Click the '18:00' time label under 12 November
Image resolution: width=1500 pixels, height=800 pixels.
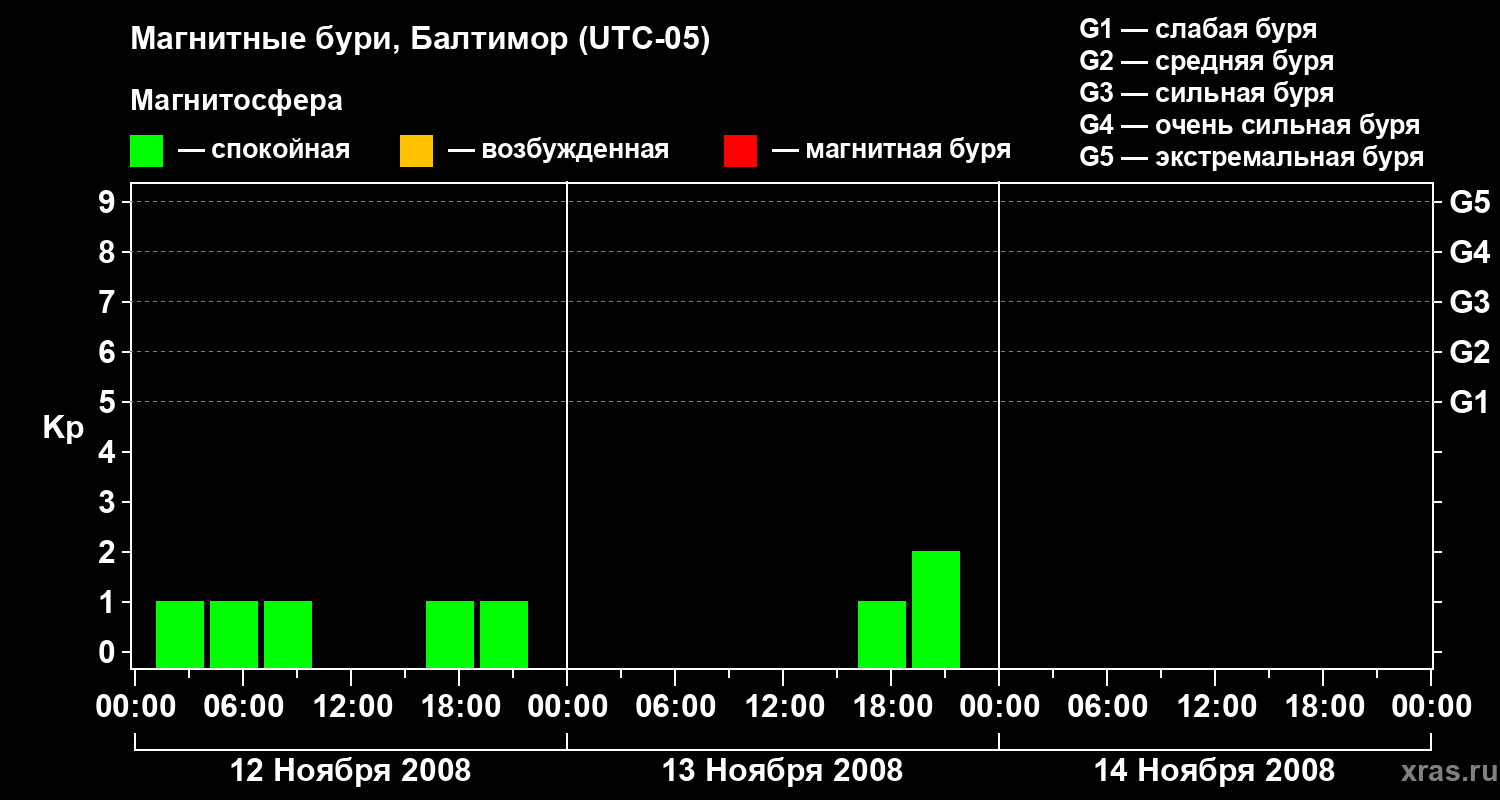click(459, 707)
